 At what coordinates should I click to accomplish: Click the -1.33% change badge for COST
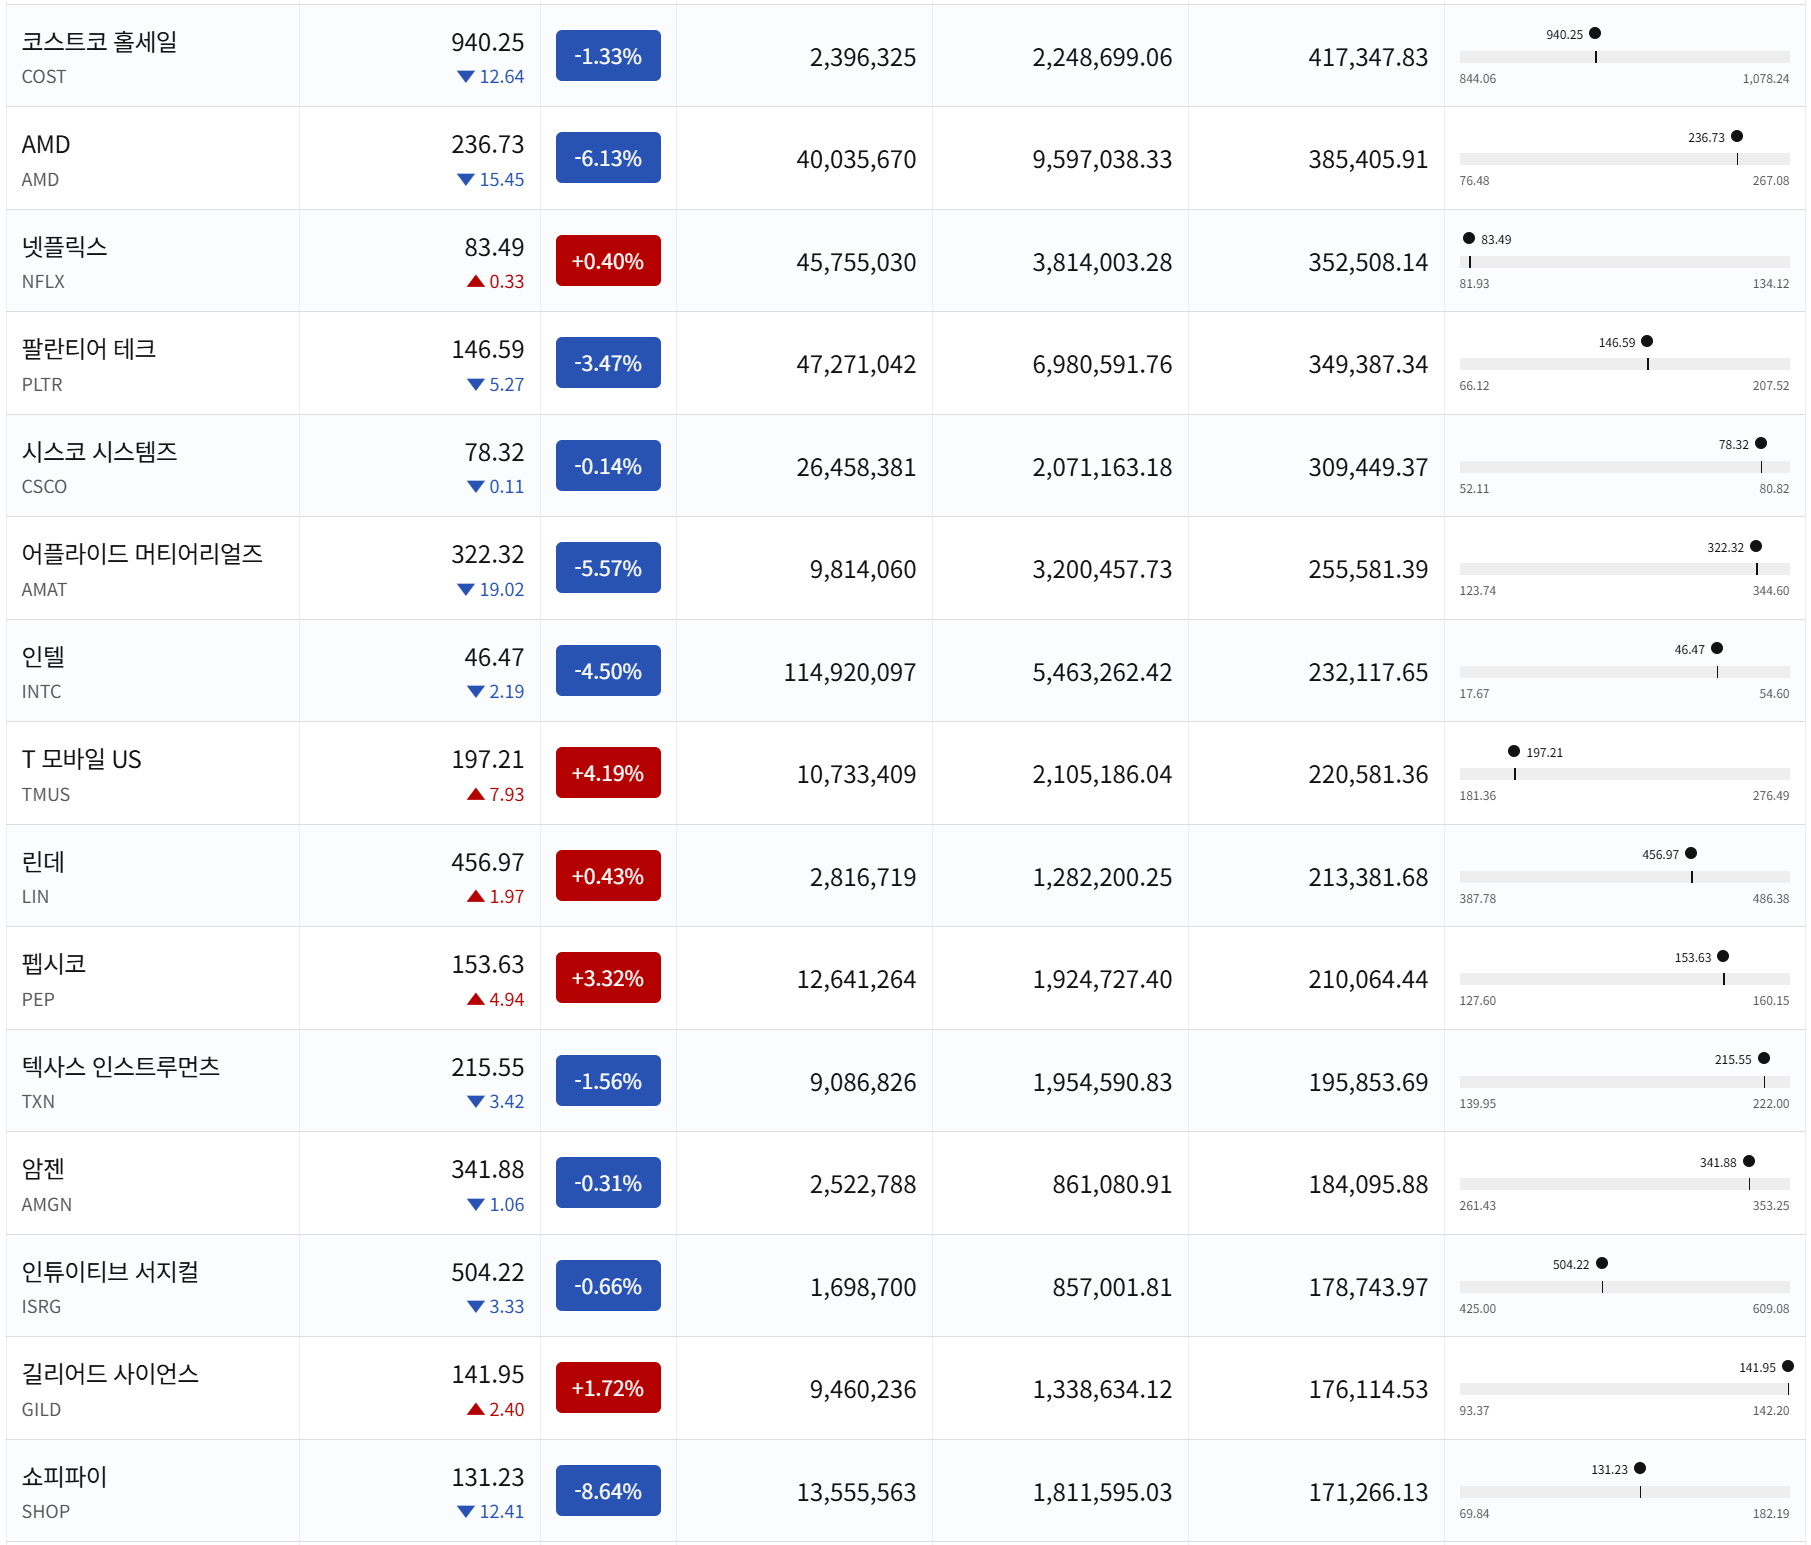tap(608, 56)
